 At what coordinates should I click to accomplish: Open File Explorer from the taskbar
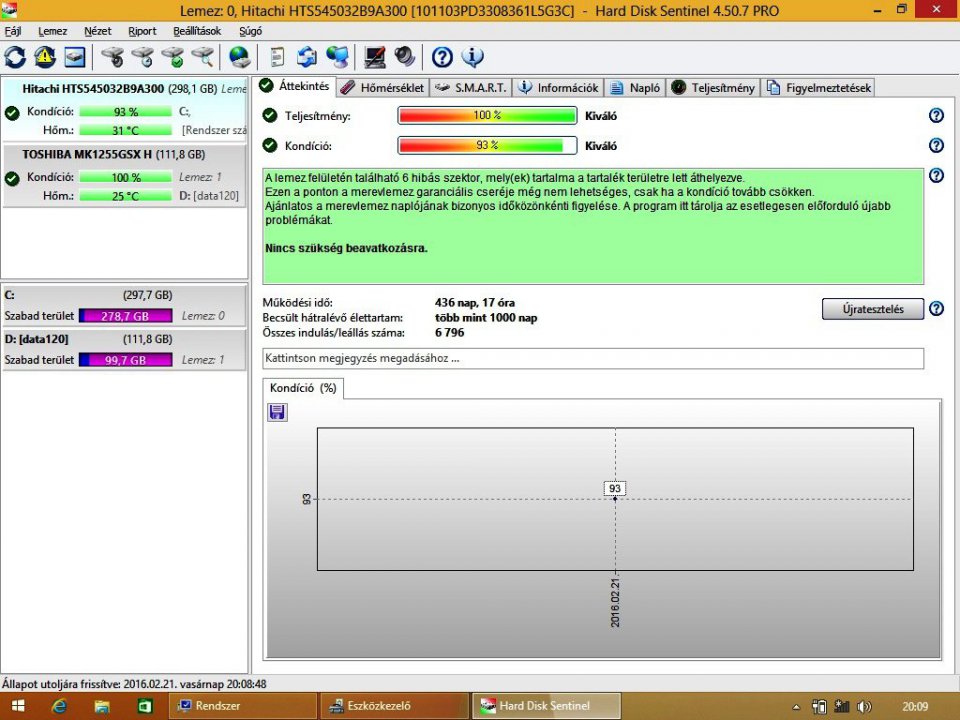(102, 706)
